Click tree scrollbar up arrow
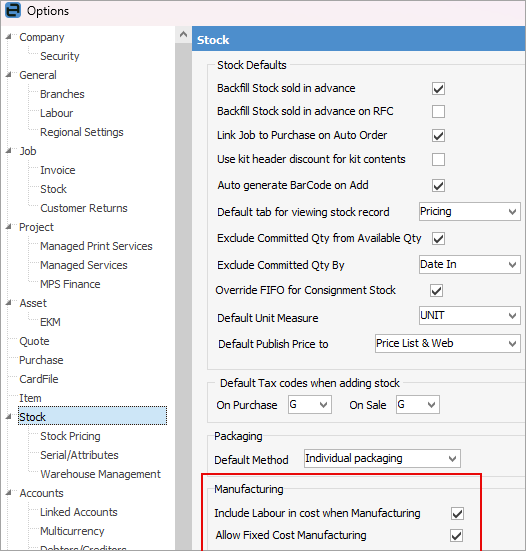The width and height of the screenshot is (526, 551). (x=183, y=35)
